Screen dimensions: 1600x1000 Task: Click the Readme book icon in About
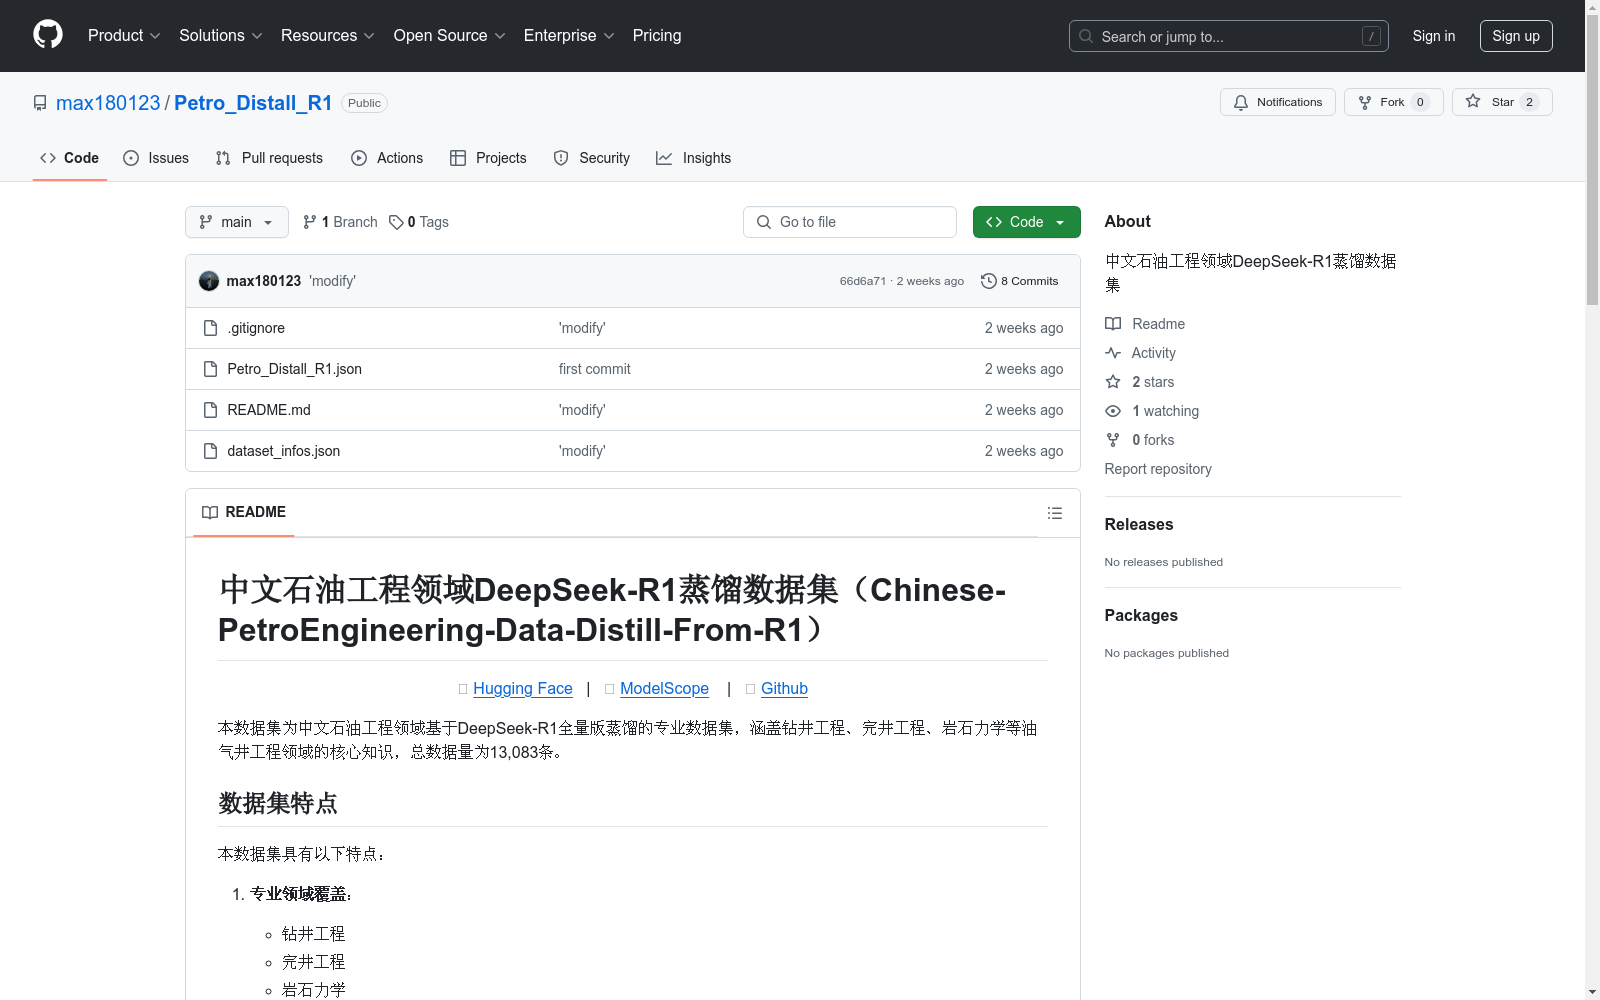[x=1113, y=324]
